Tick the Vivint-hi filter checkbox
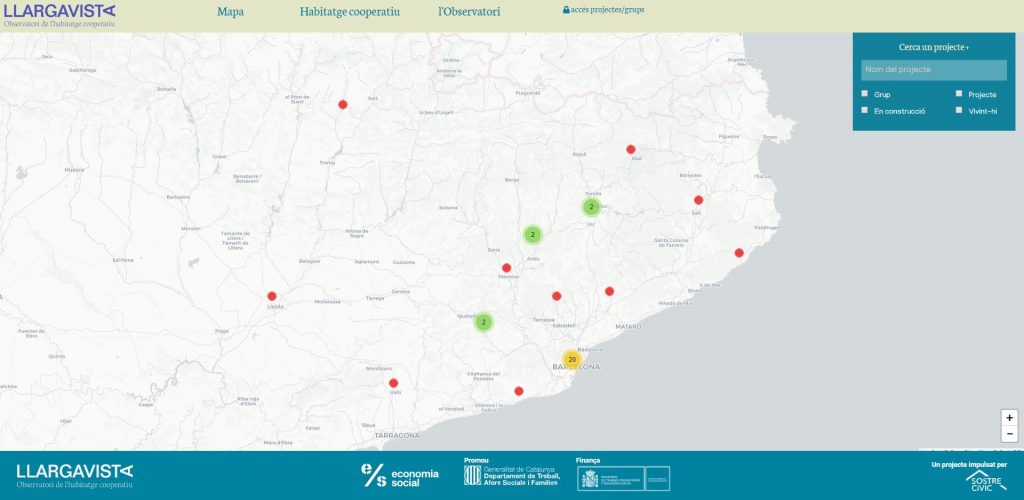Image resolution: width=1024 pixels, height=500 pixels. pos(959,110)
